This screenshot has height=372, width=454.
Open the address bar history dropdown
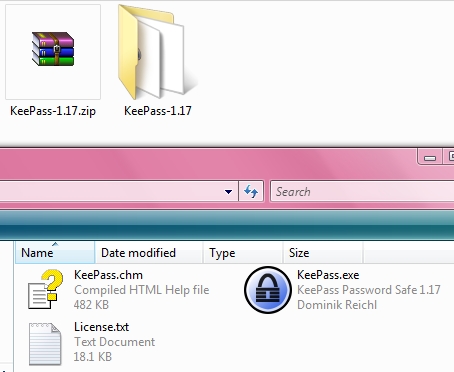tap(228, 192)
